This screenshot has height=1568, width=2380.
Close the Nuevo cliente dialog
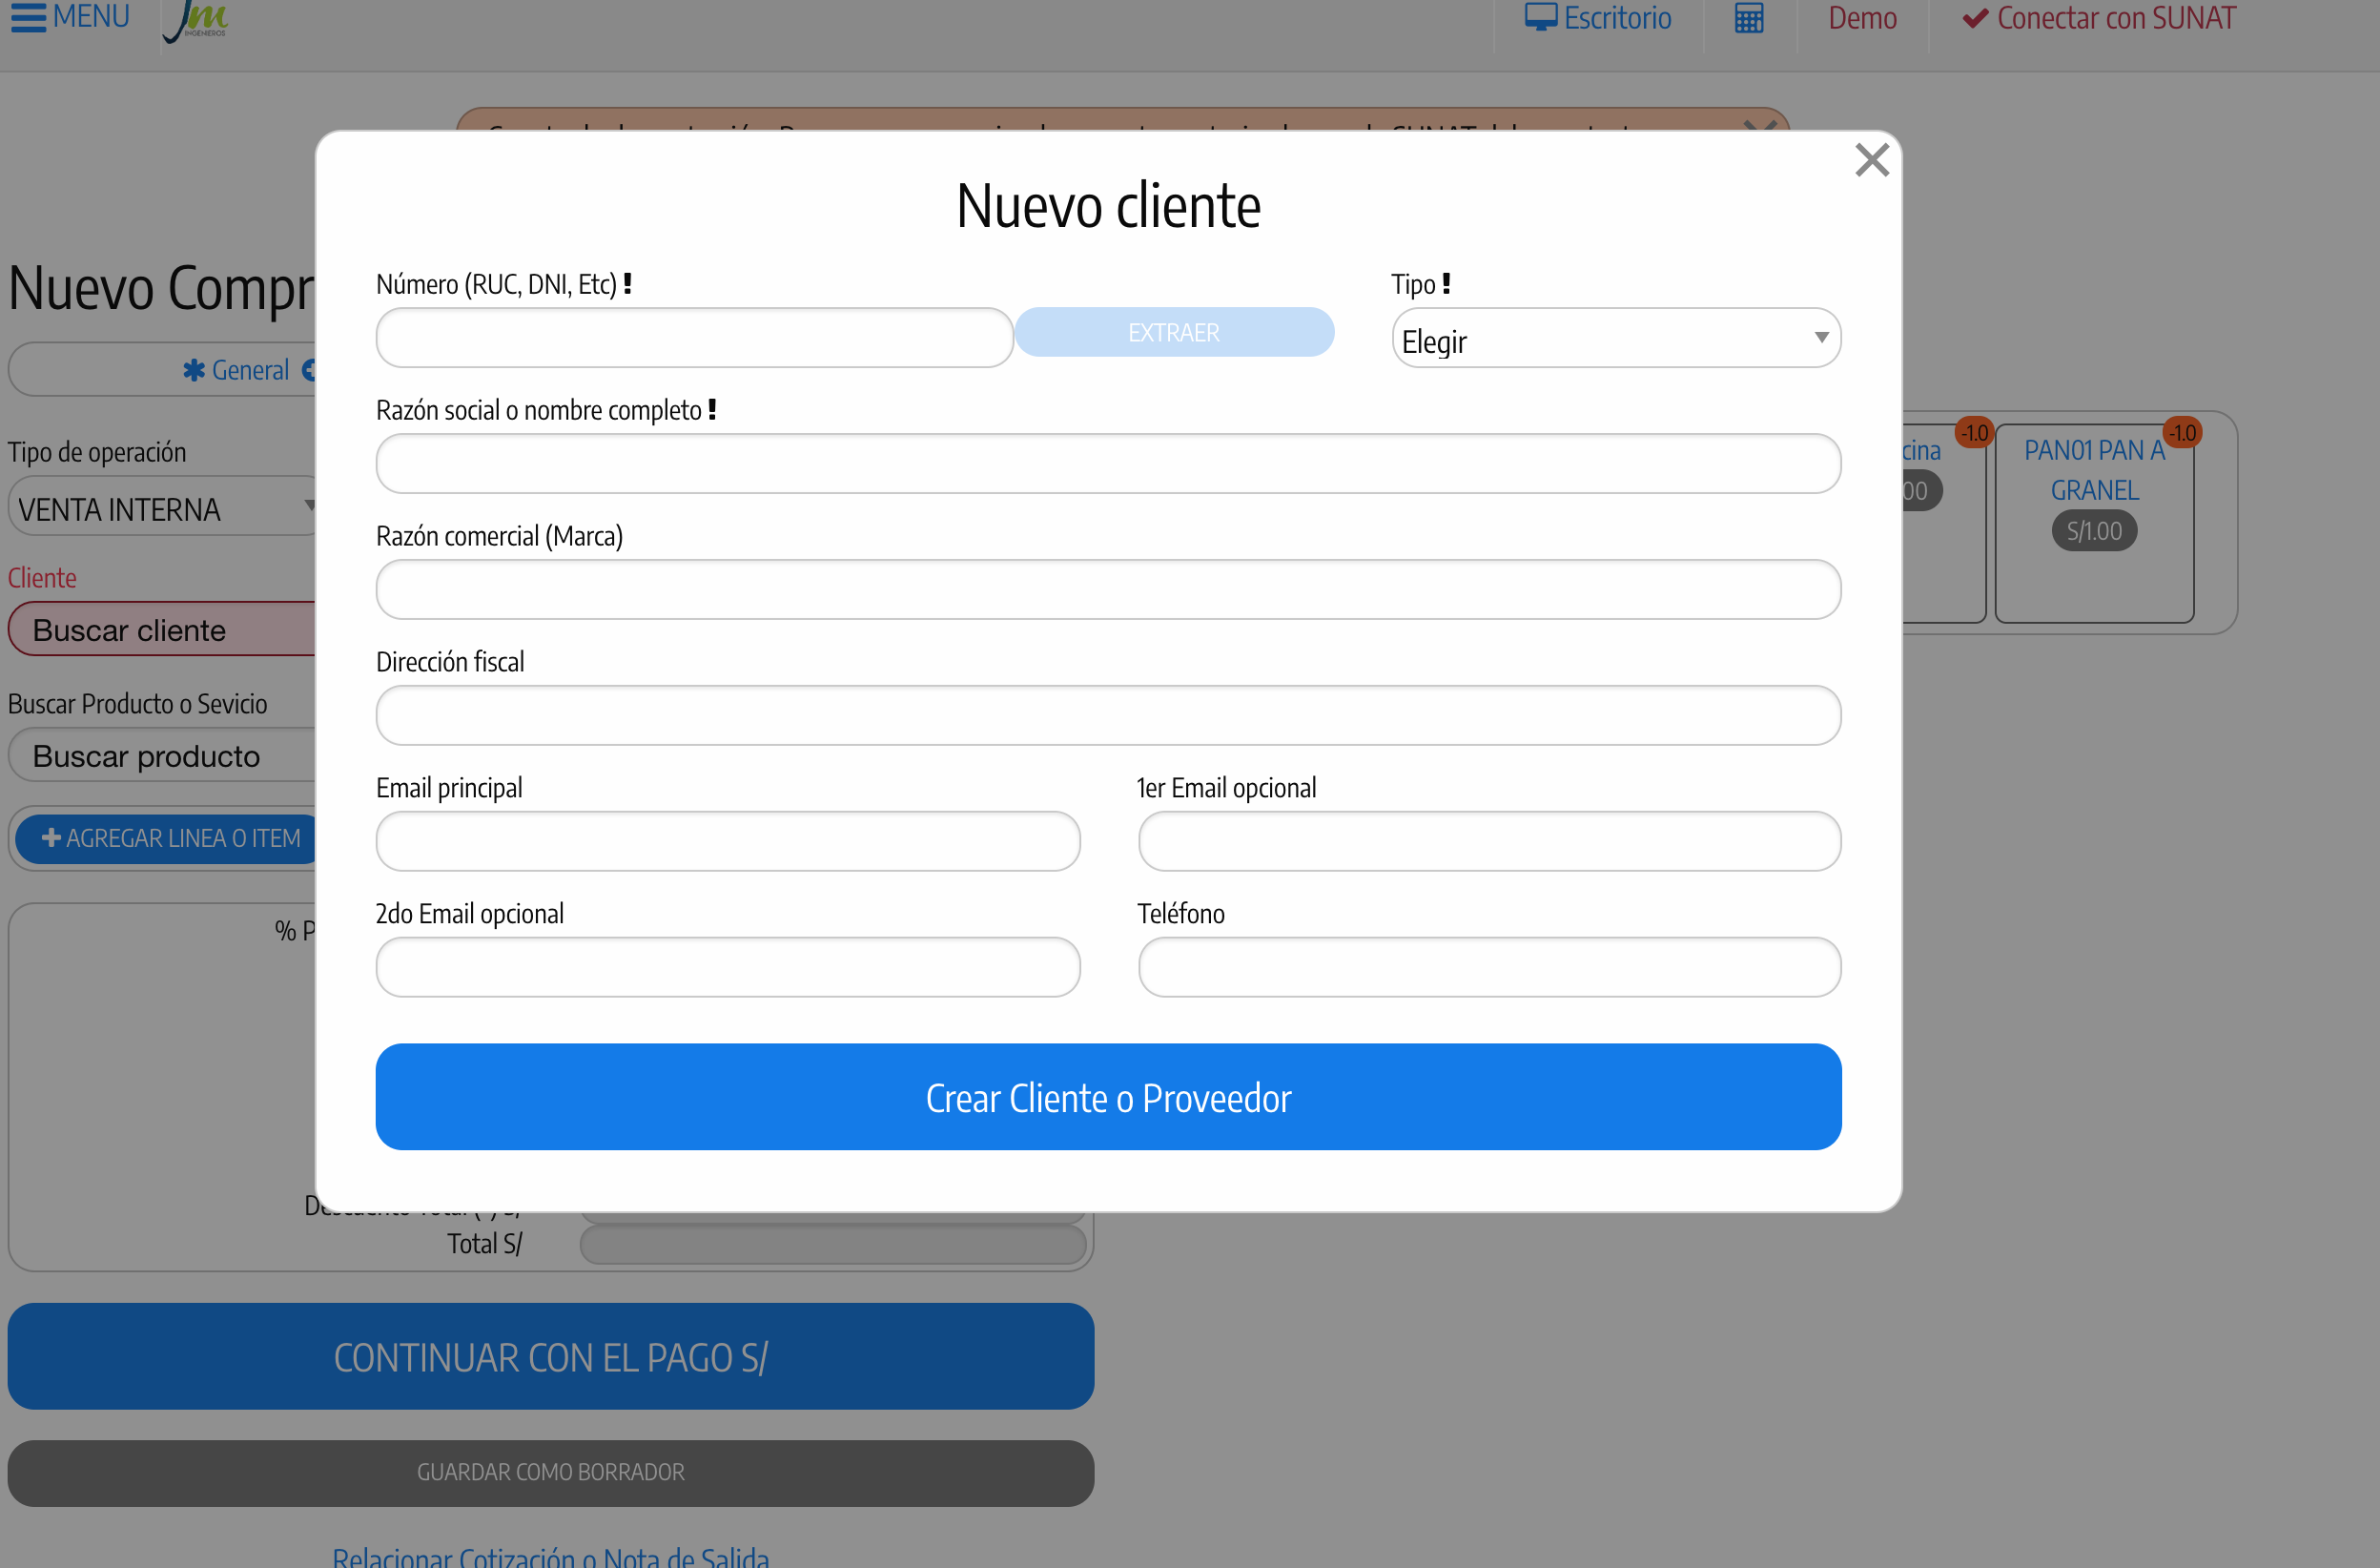1871,160
